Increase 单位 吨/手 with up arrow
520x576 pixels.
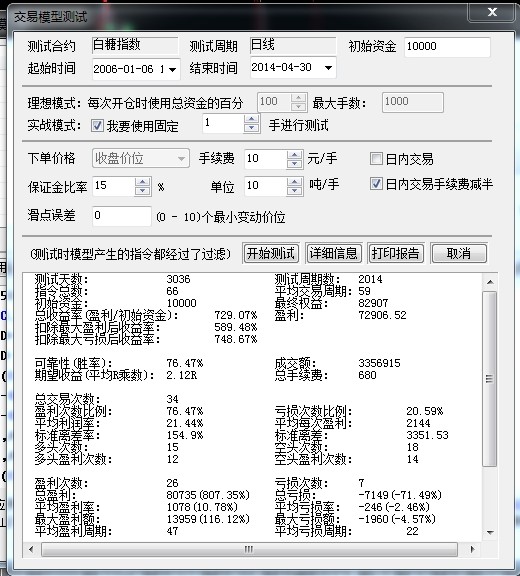[295, 182]
